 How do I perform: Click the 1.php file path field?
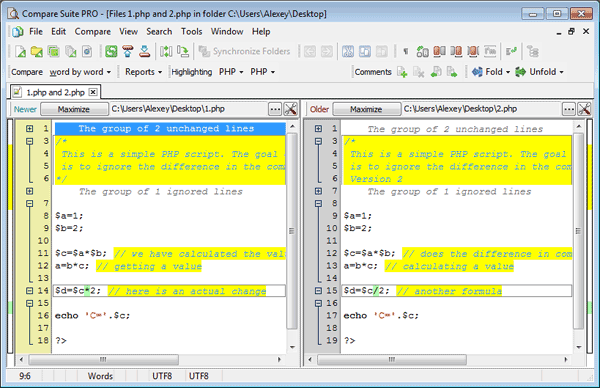189,109
